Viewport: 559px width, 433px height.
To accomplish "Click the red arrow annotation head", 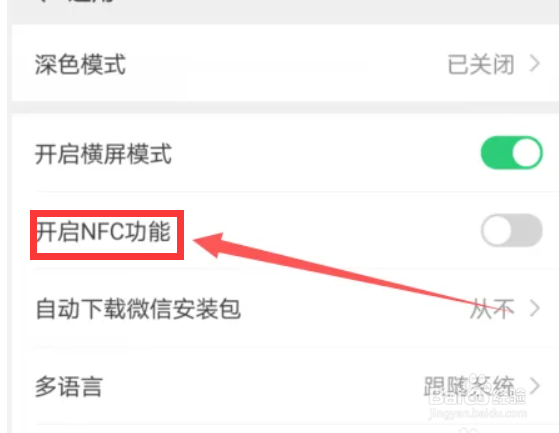I will point(209,243).
